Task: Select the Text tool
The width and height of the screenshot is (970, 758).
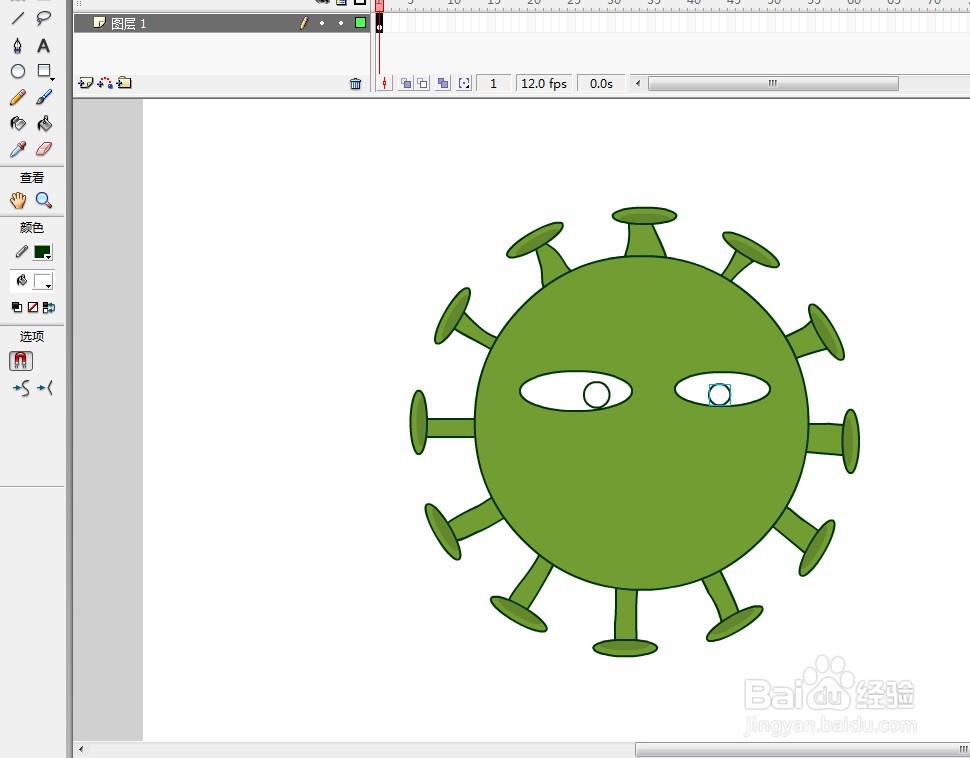Action: [x=43, y=45]
